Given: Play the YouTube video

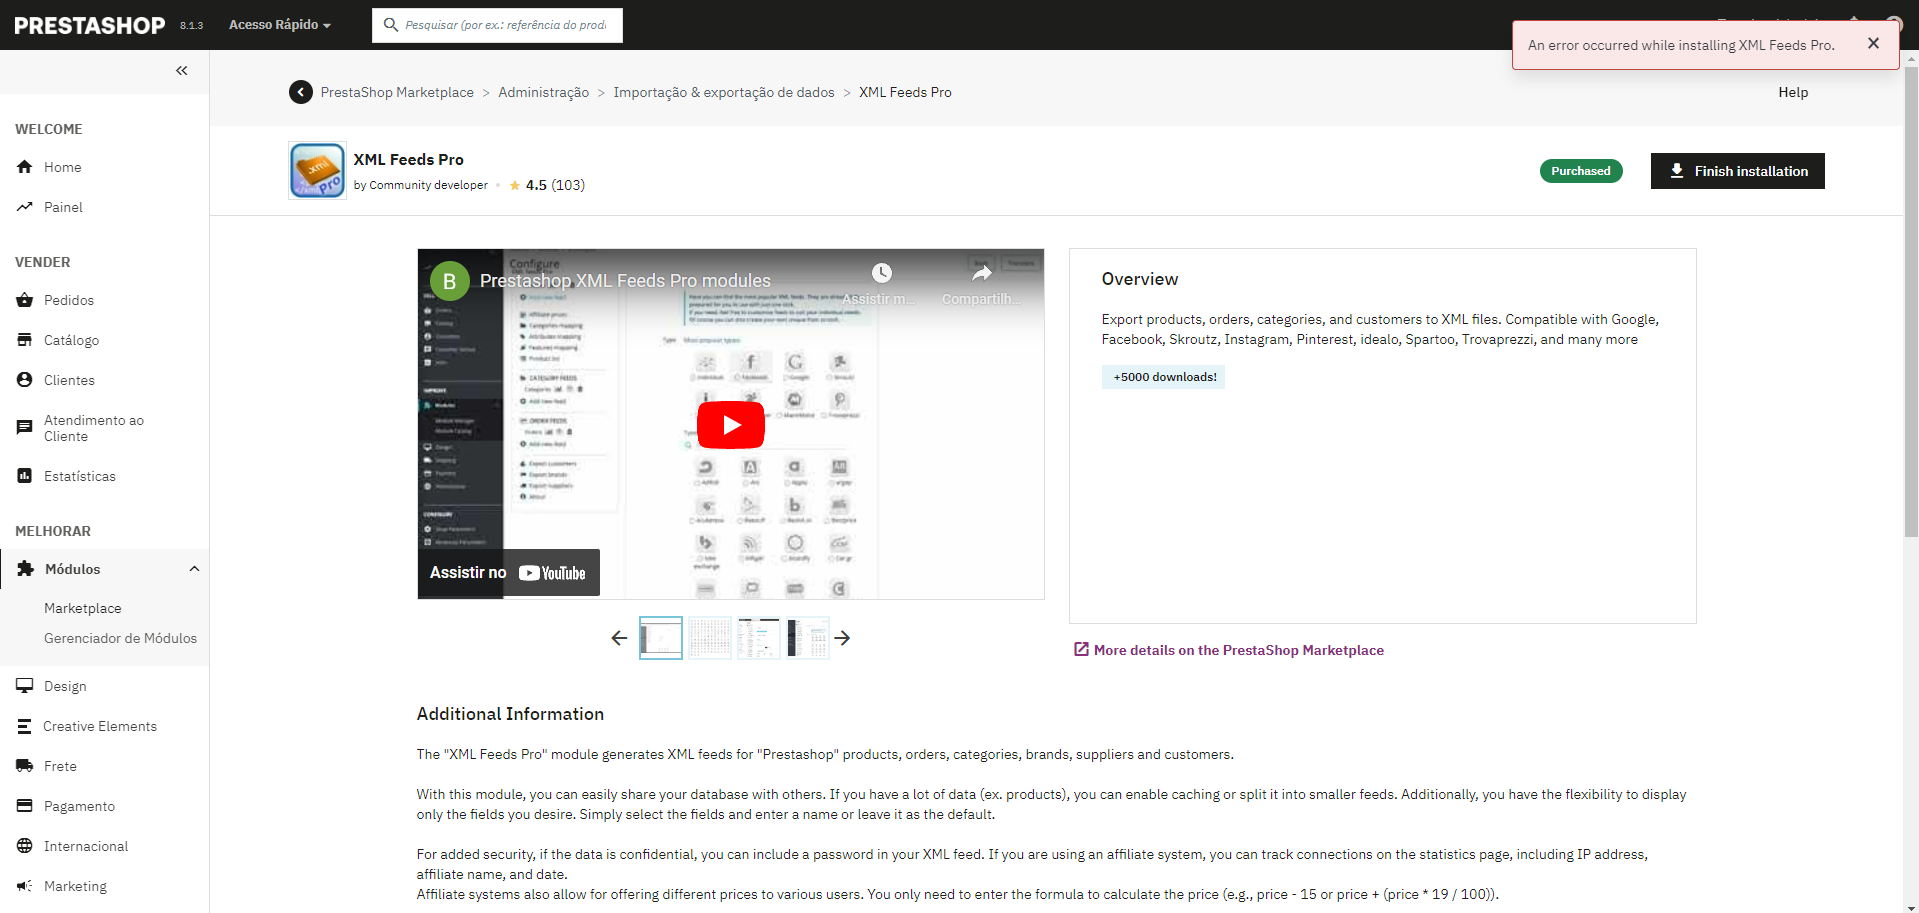Looking at the screenshot, I should tap(731, 425).
